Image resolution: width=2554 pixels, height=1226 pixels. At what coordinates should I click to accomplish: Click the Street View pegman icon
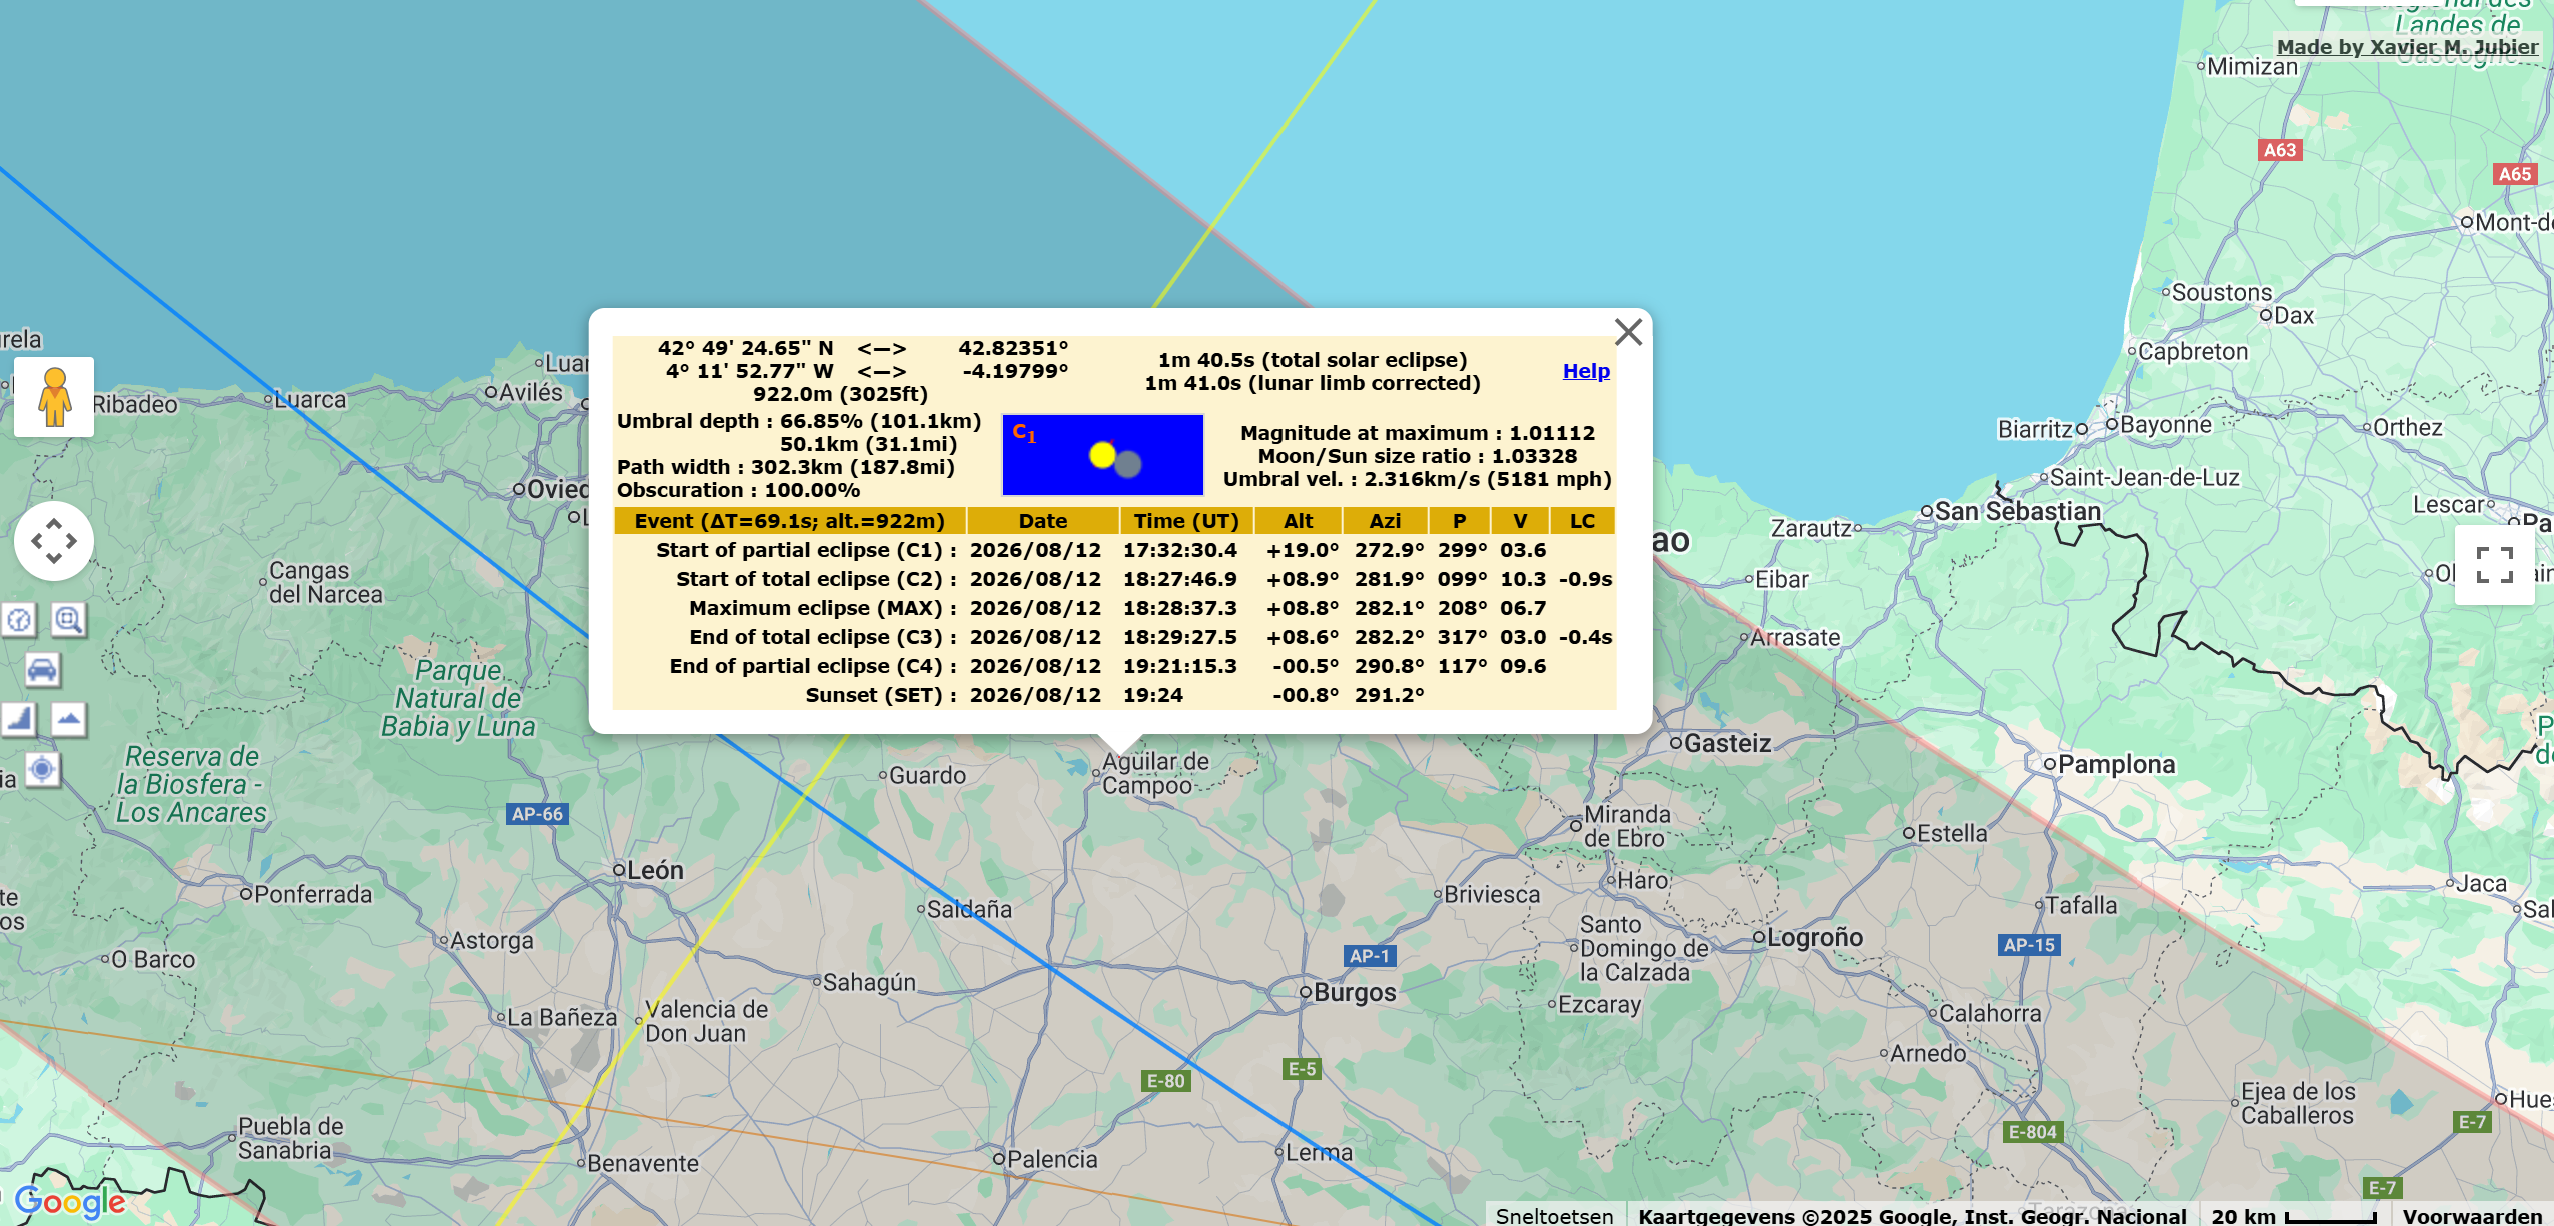point(54,397)
